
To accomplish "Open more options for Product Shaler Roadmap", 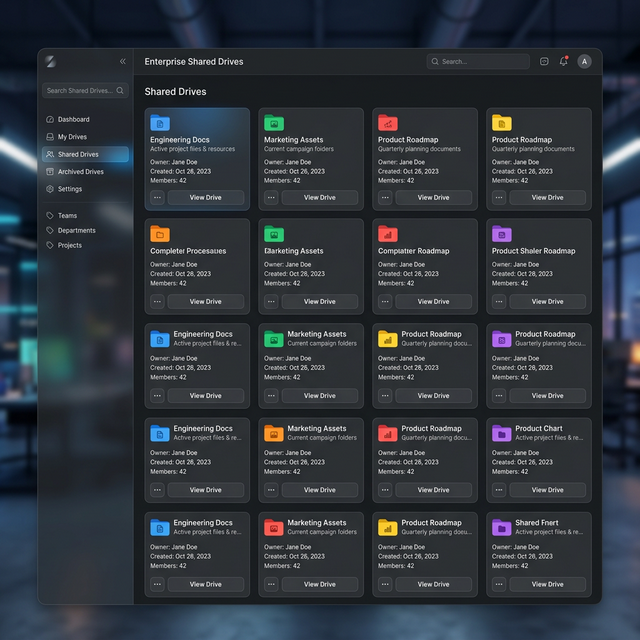I will pos(499,302).
